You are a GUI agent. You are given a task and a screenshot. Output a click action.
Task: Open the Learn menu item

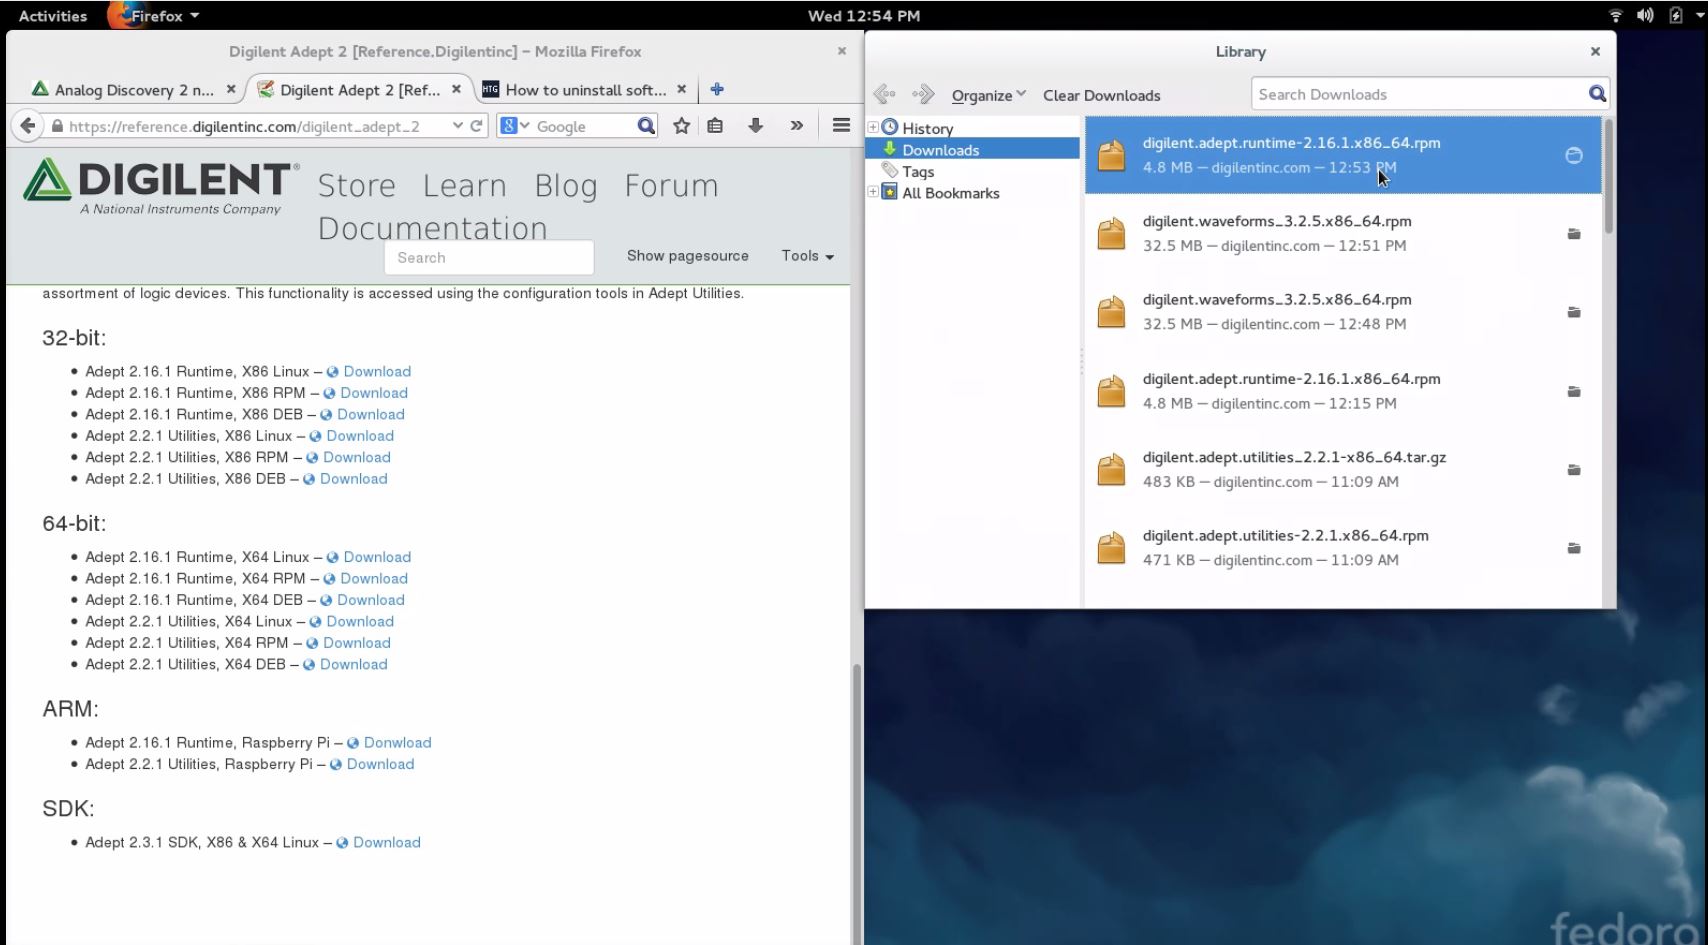(465, 186)
